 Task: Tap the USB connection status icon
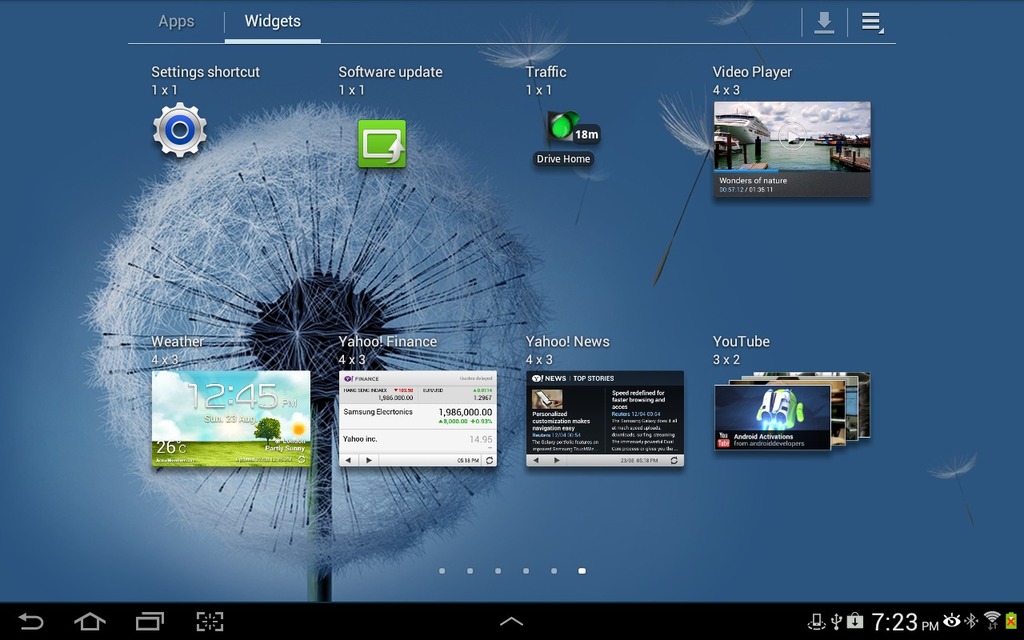837,621
